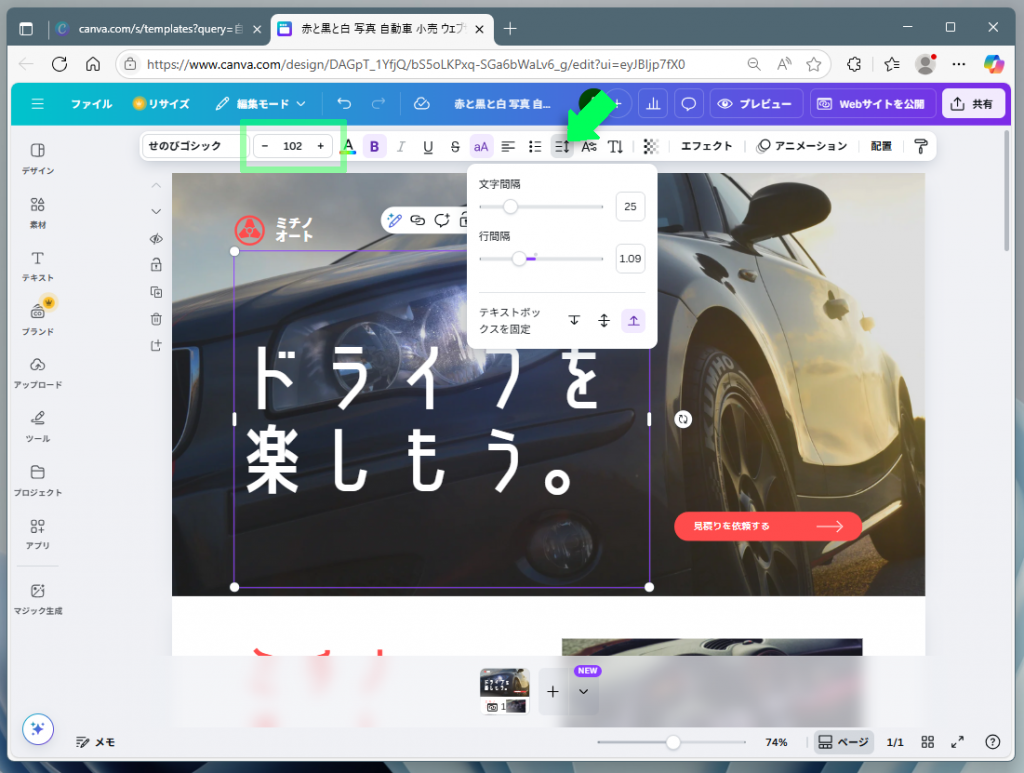The height and width of the screenshot is (773, 1024).
Task: Open the 素材 panel in the left sidebar
Action: [37, 212]
